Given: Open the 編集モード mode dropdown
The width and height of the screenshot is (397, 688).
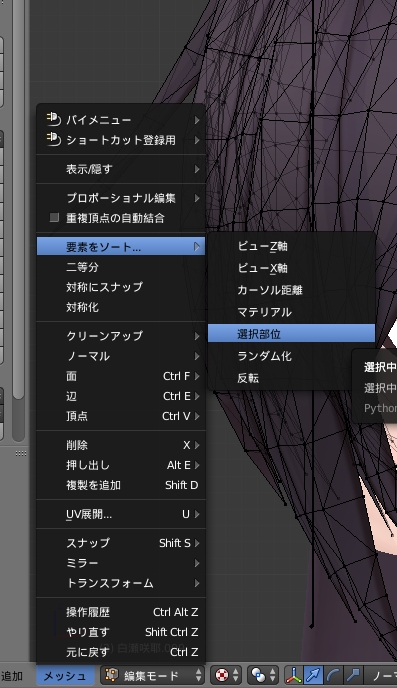Looking at the screenshot, I should point(153,675).
